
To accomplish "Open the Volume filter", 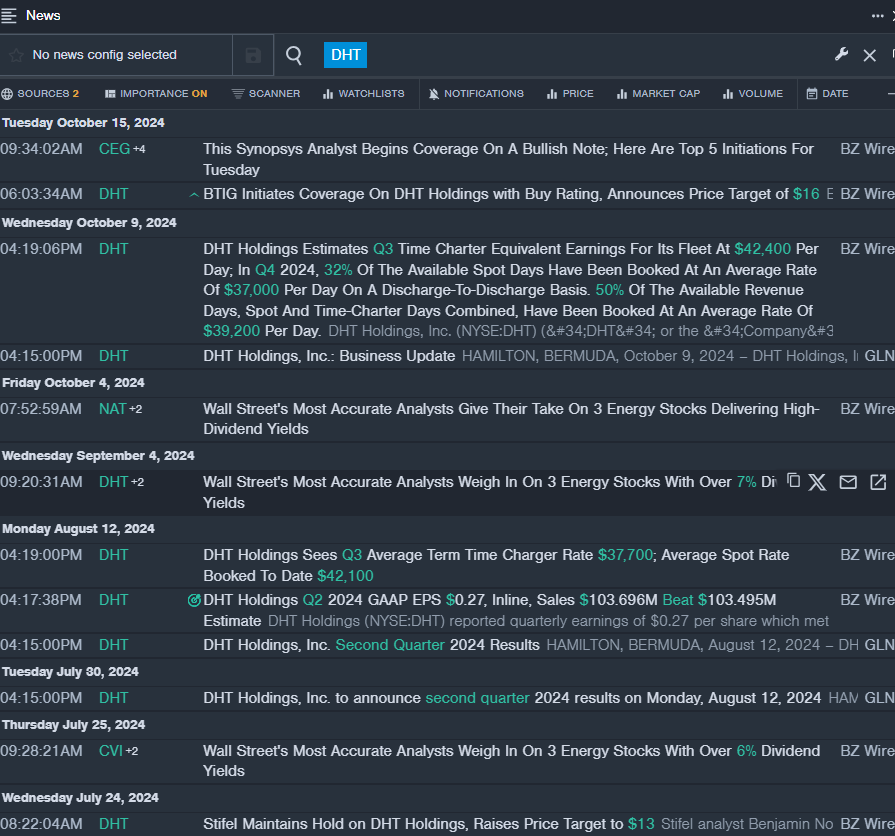I will click(753, 94).
